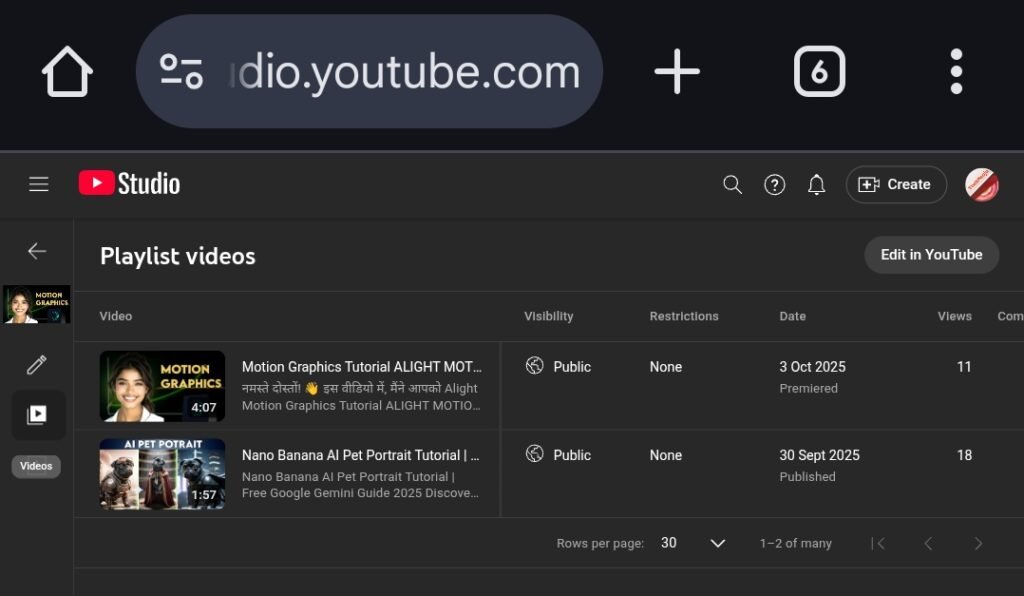The width and height of the screenshot is (1024, 596).
Task: Click the Edit in YouTube button
Action: tap(931, 255)
